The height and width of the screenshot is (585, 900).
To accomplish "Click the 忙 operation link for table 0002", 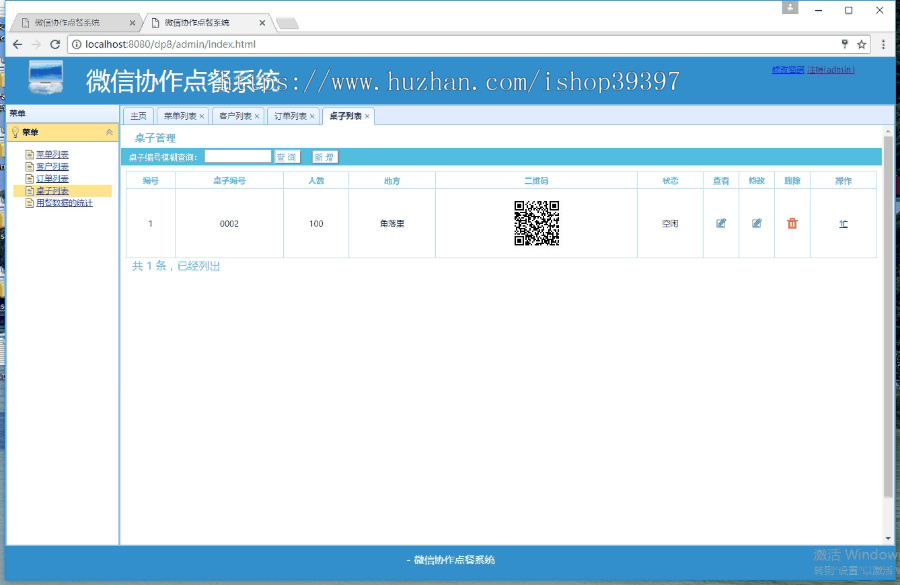I will (x=843, y=224).
